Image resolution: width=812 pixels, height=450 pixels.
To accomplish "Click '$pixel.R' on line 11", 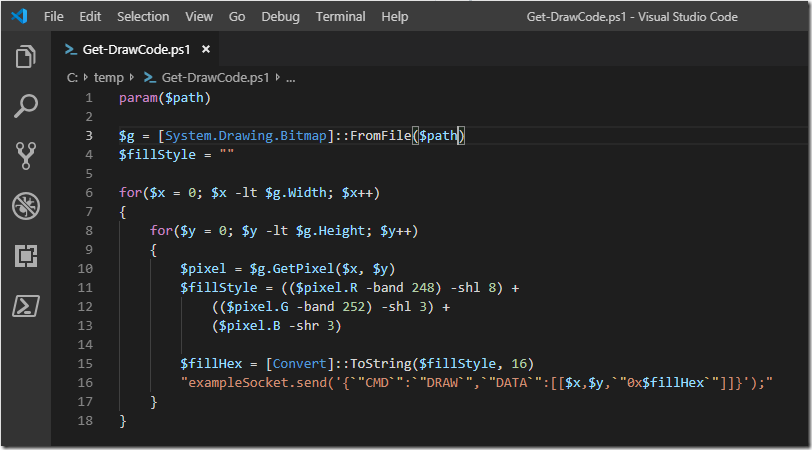I will 326,288.
